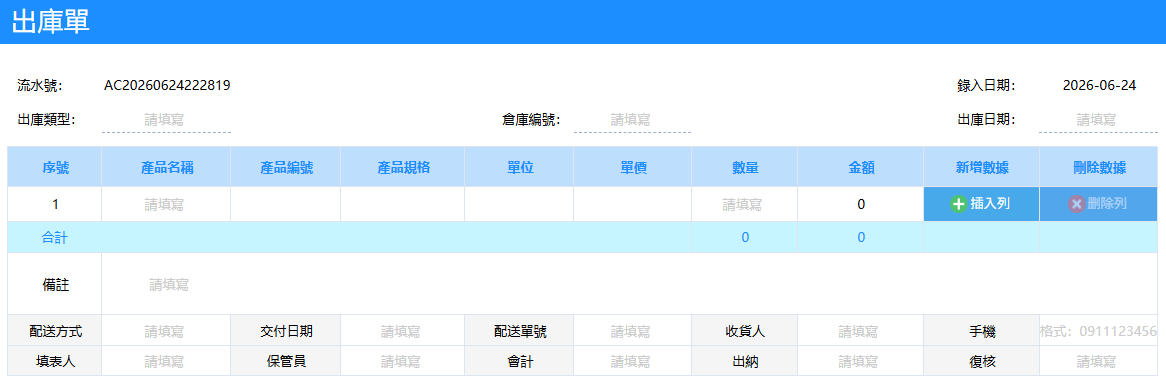The height and width of the screenshot is (389, 1166).
Task: Click the 單位 column header
Action: tap(519, 167)
